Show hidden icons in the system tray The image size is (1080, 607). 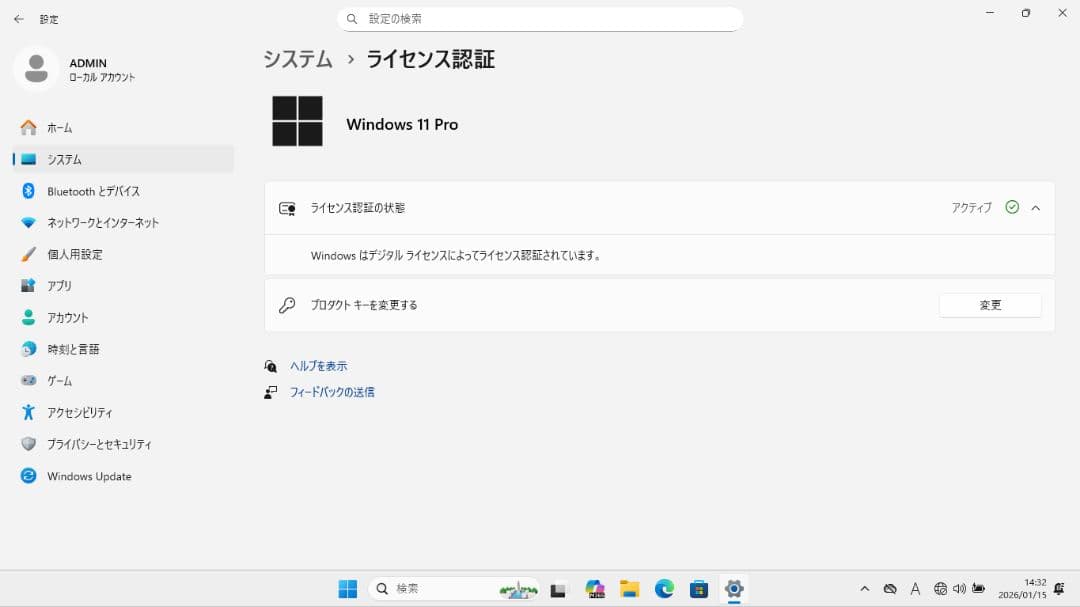865,589
